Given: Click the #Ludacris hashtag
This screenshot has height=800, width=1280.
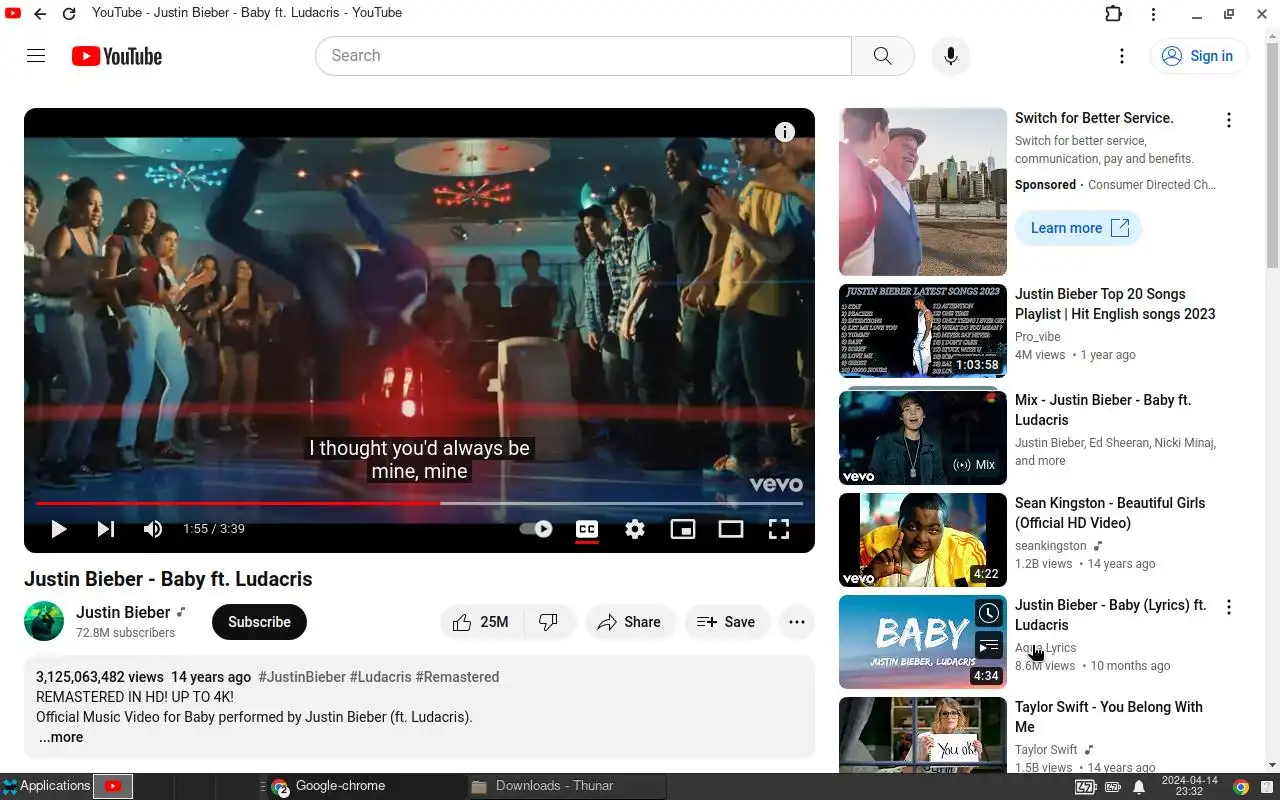Looking at the screenshot, I should click(x=380, y=677).
